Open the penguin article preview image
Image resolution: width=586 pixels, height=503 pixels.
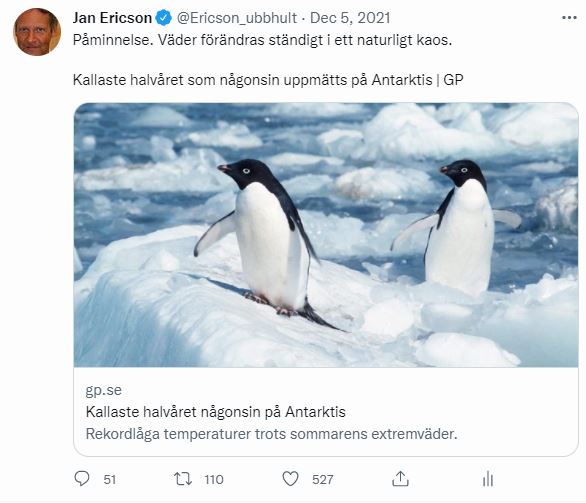pyautogui.click(x=326, y=235)
